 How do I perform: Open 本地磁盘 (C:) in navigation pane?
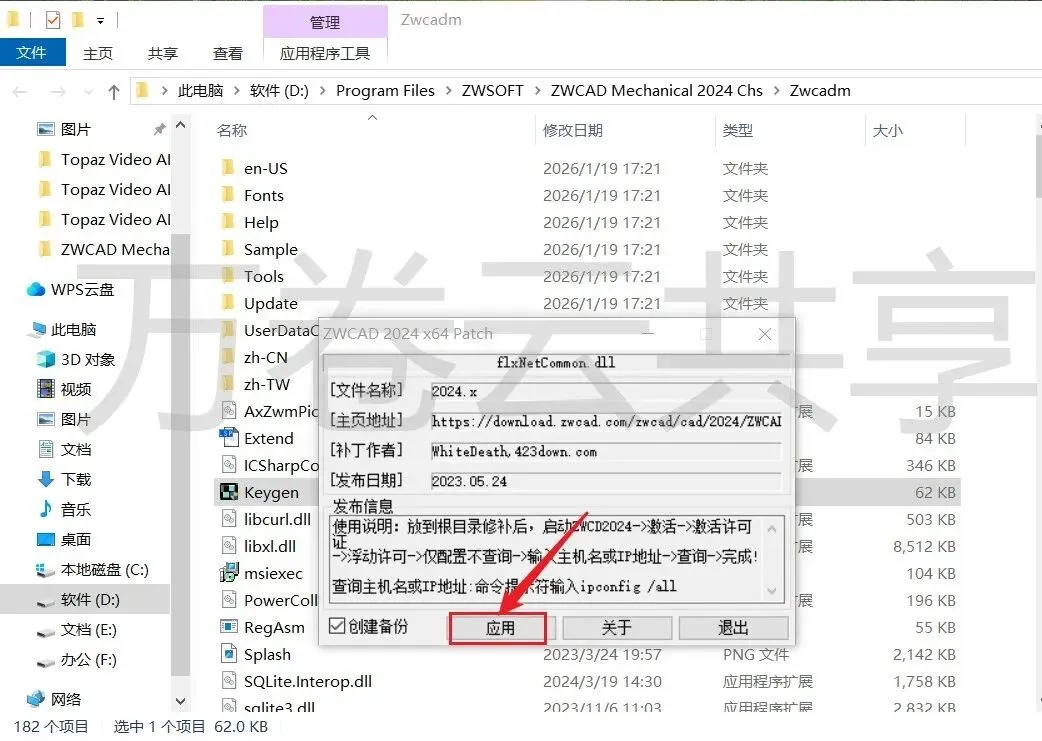[x=104, y=570]
